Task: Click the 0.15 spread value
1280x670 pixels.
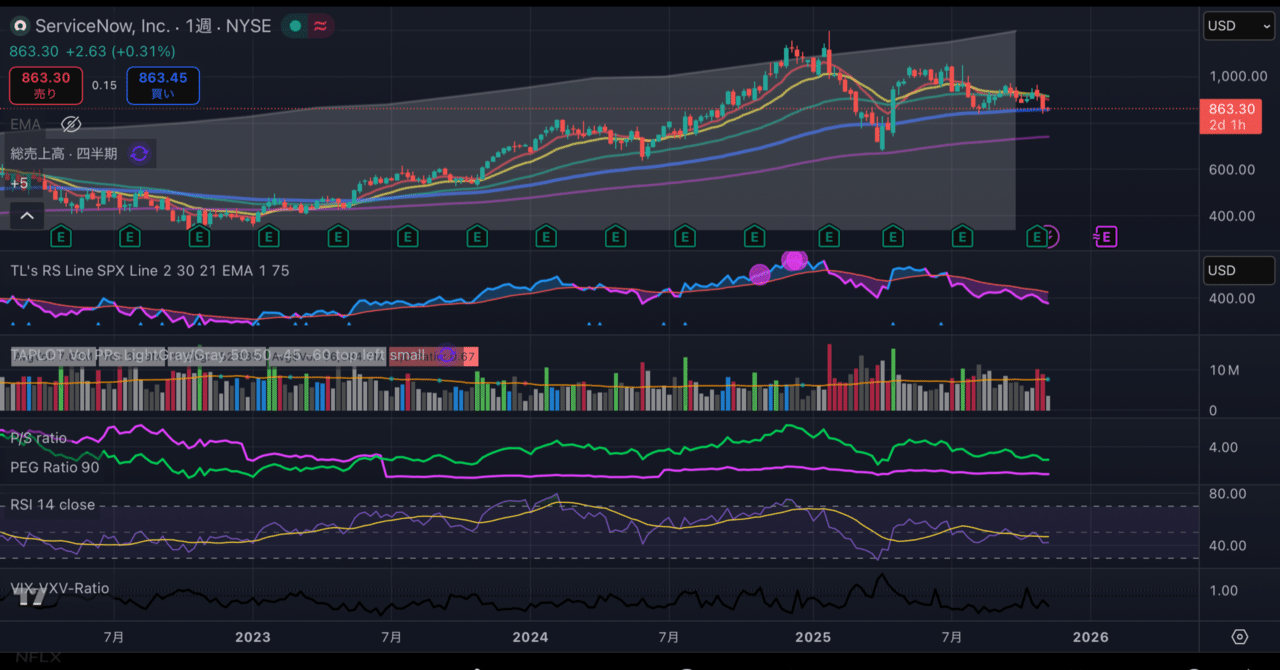Action: [x=104, y=85]
